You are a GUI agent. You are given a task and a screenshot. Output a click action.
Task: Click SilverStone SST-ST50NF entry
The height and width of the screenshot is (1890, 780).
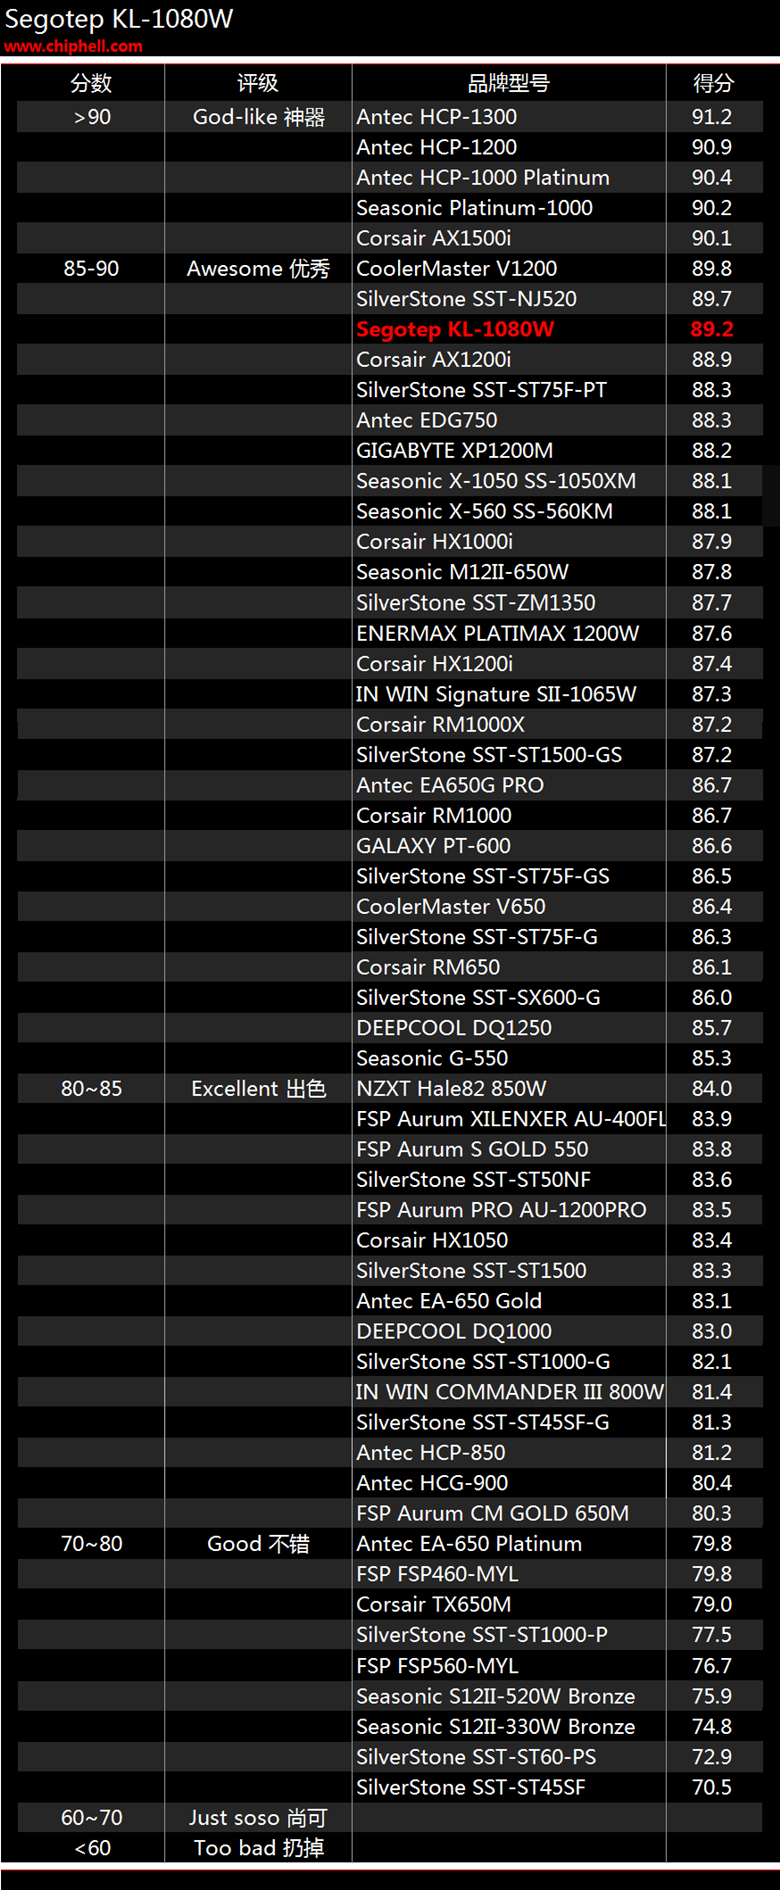tap(474, 1180)
